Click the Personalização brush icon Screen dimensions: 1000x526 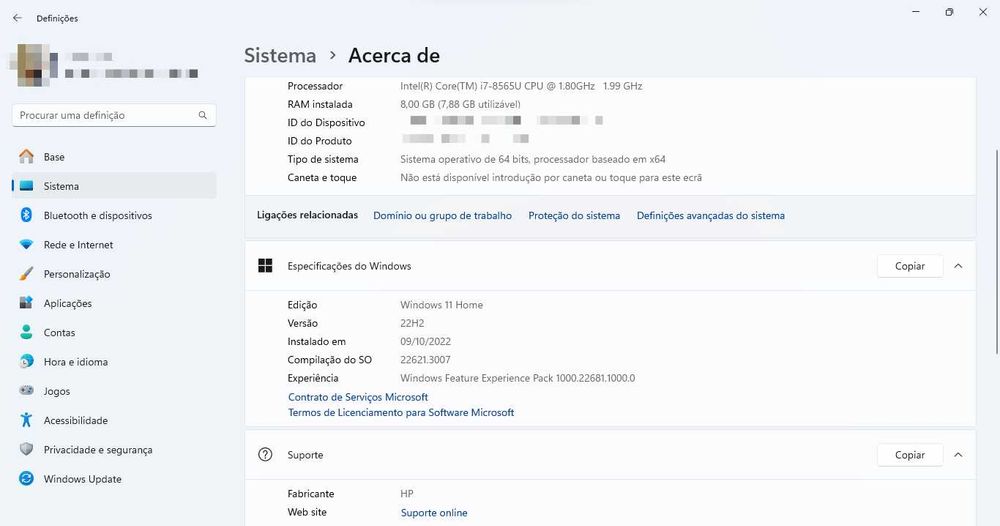coord(26,274)
